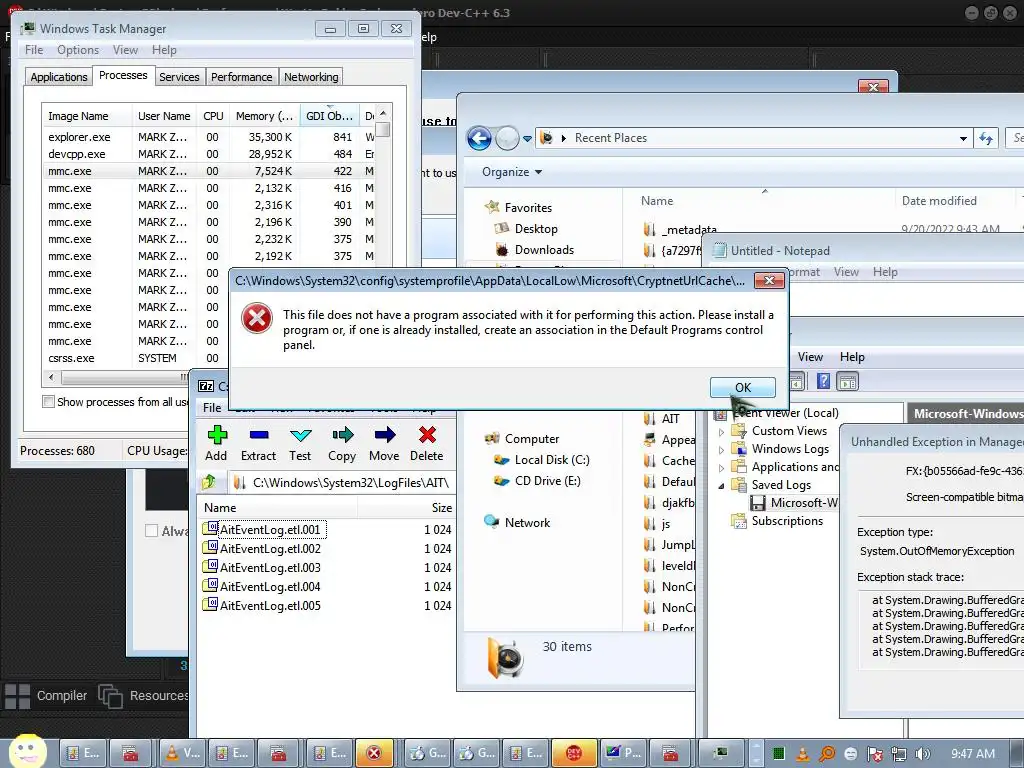1024x768 pixels.
Task: Sort processes by Image Name column
Action: (x=87, y=116)
